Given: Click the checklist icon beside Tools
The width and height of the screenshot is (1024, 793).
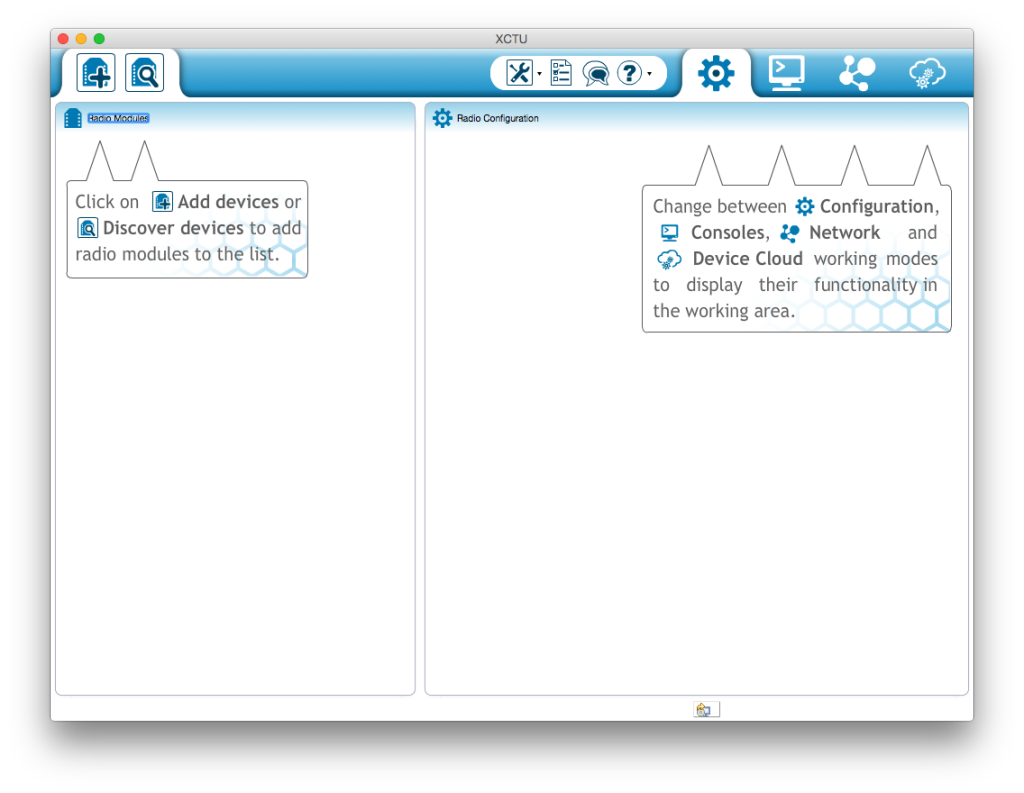Looking at the screenshot, I should (561, 73).
